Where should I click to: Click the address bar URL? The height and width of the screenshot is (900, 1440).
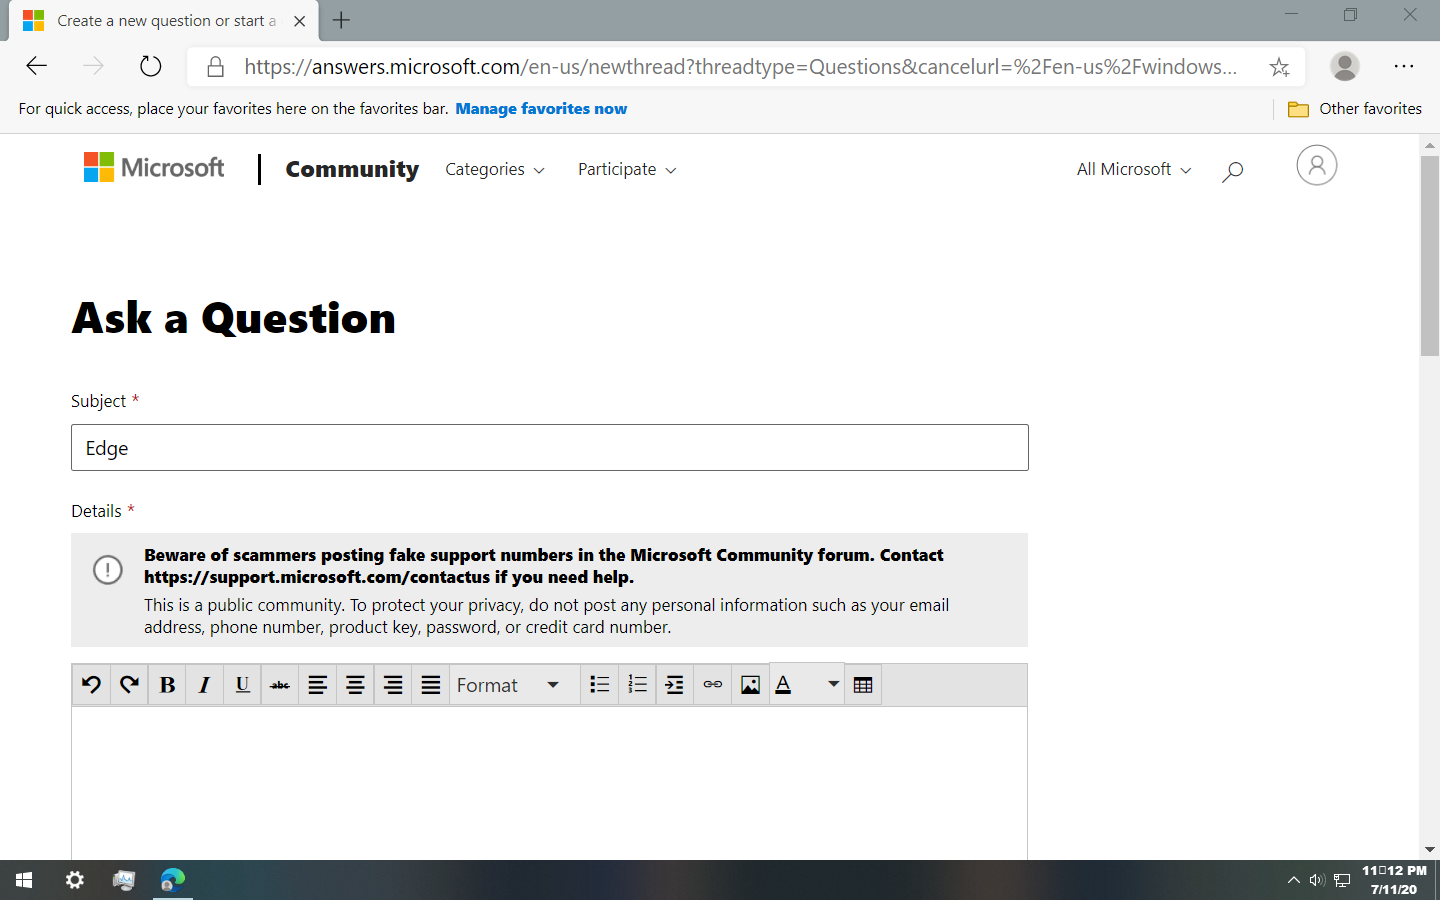740,67
